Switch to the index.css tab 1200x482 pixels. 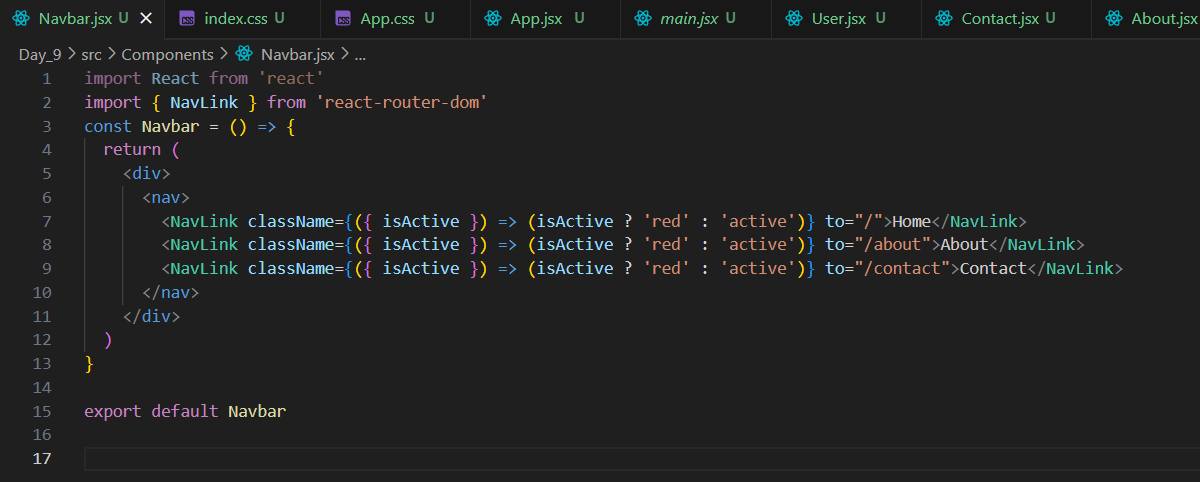(243, 18)
